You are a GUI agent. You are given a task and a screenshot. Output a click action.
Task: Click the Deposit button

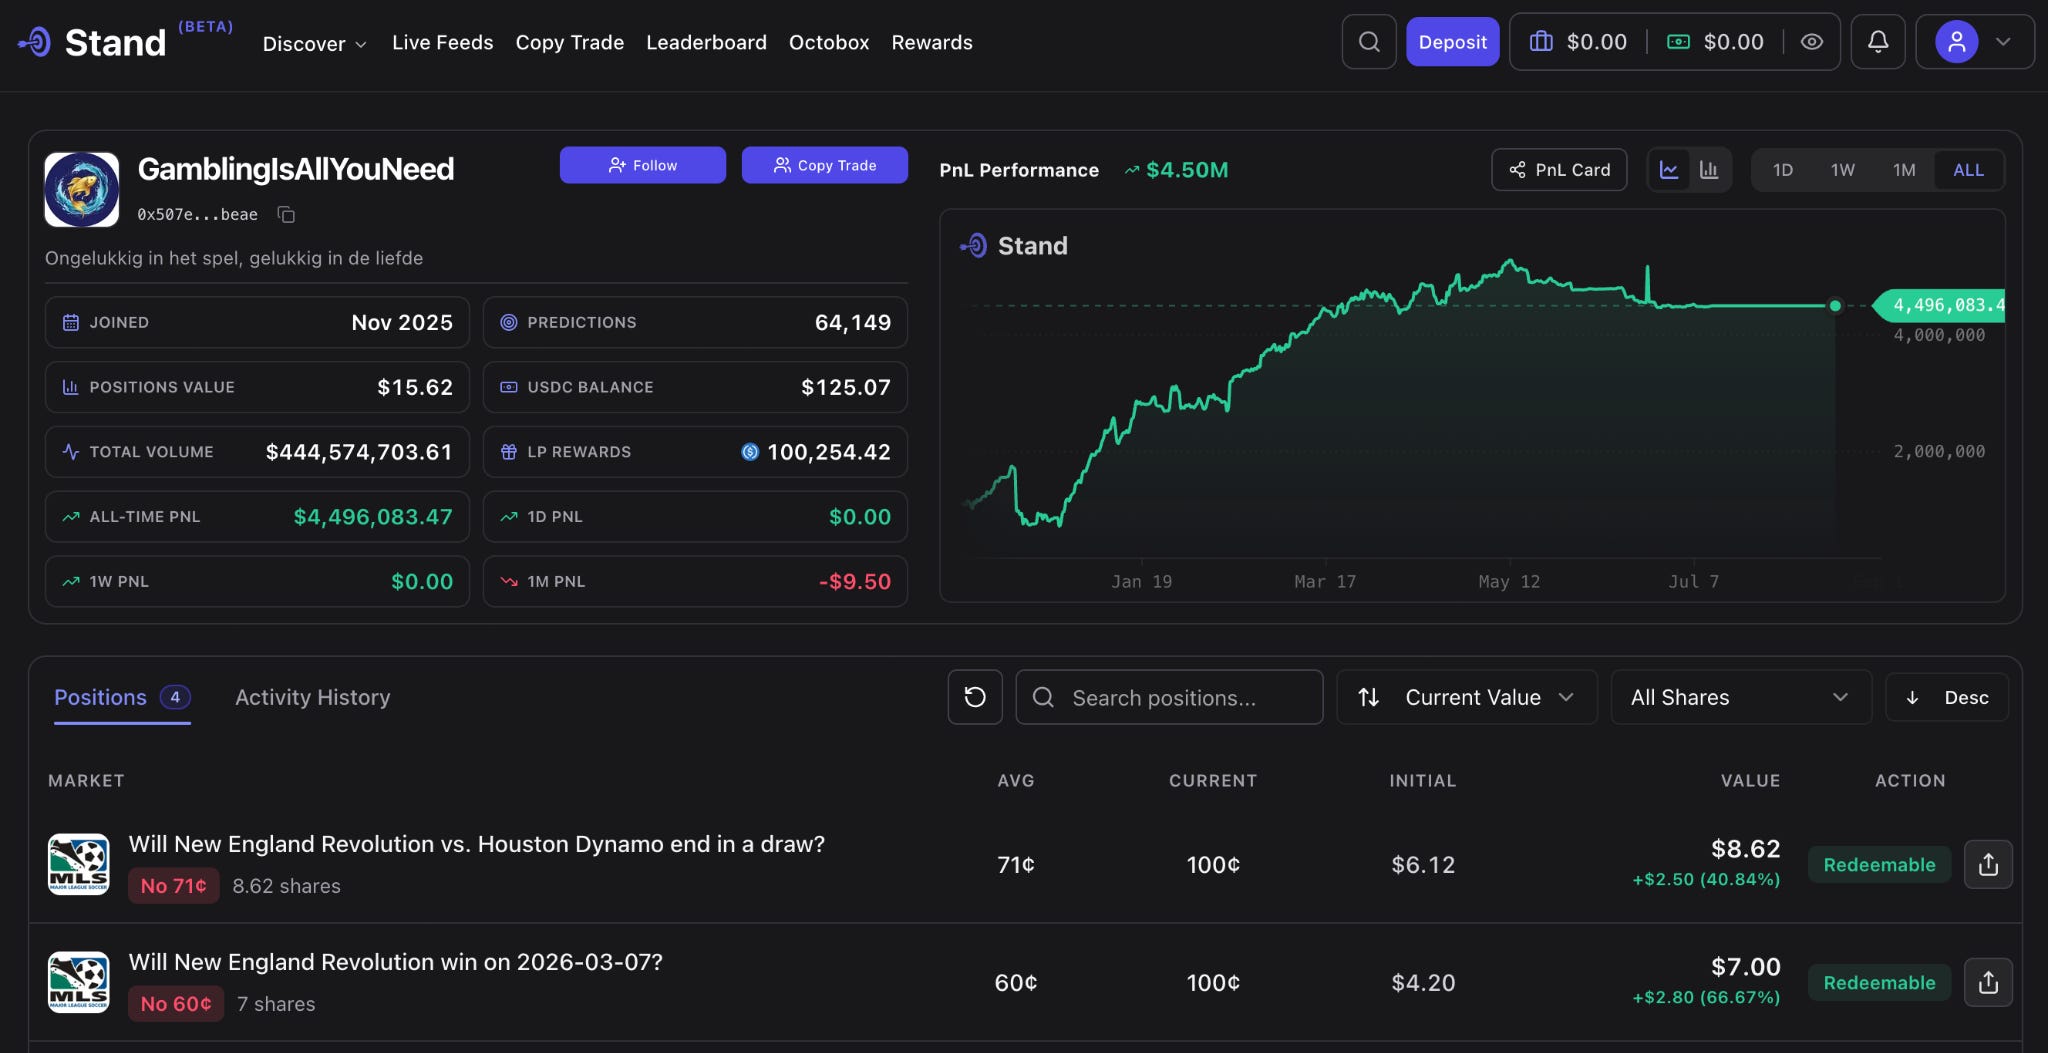tap(1453, 42)
